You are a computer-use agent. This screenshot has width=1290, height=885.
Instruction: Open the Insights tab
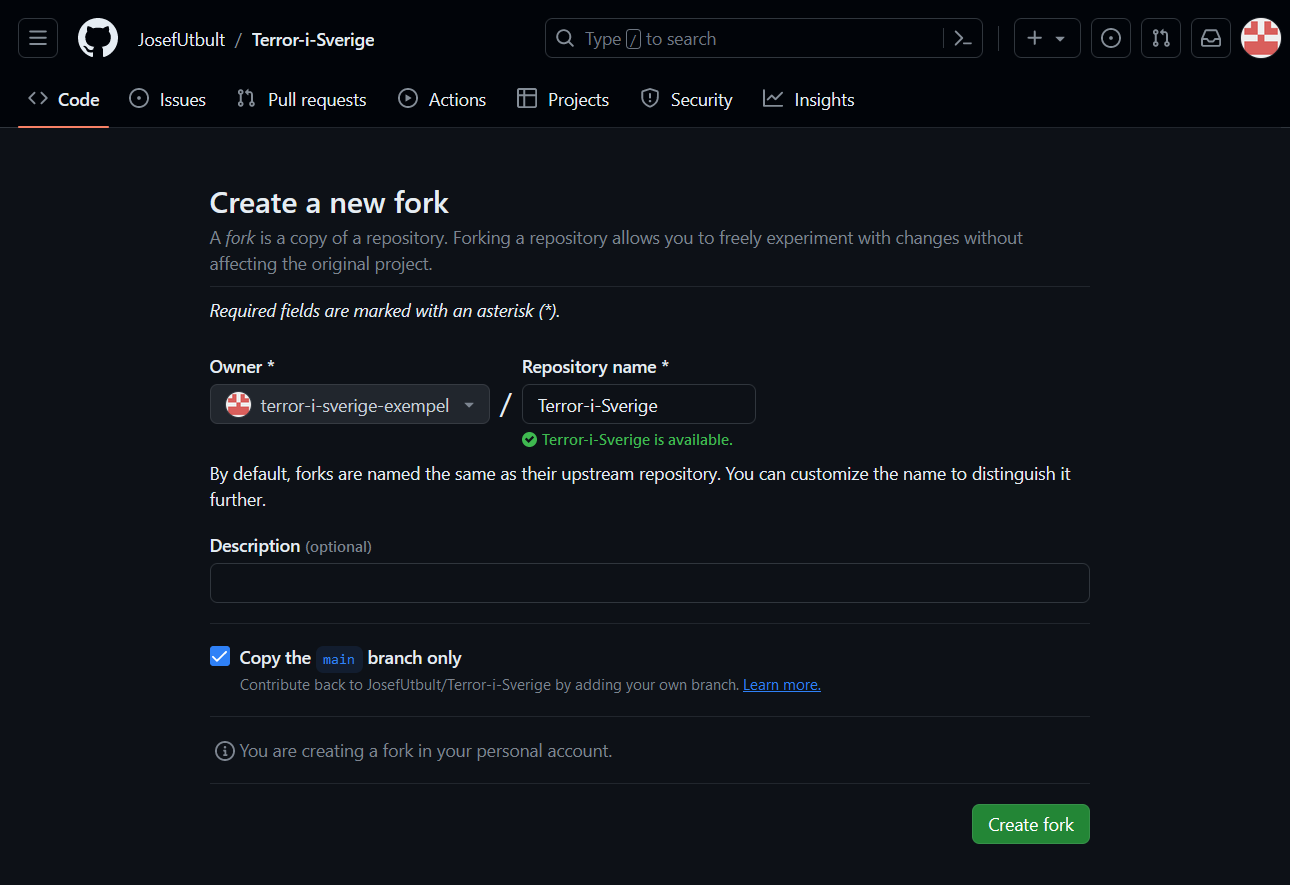(809, 99)
